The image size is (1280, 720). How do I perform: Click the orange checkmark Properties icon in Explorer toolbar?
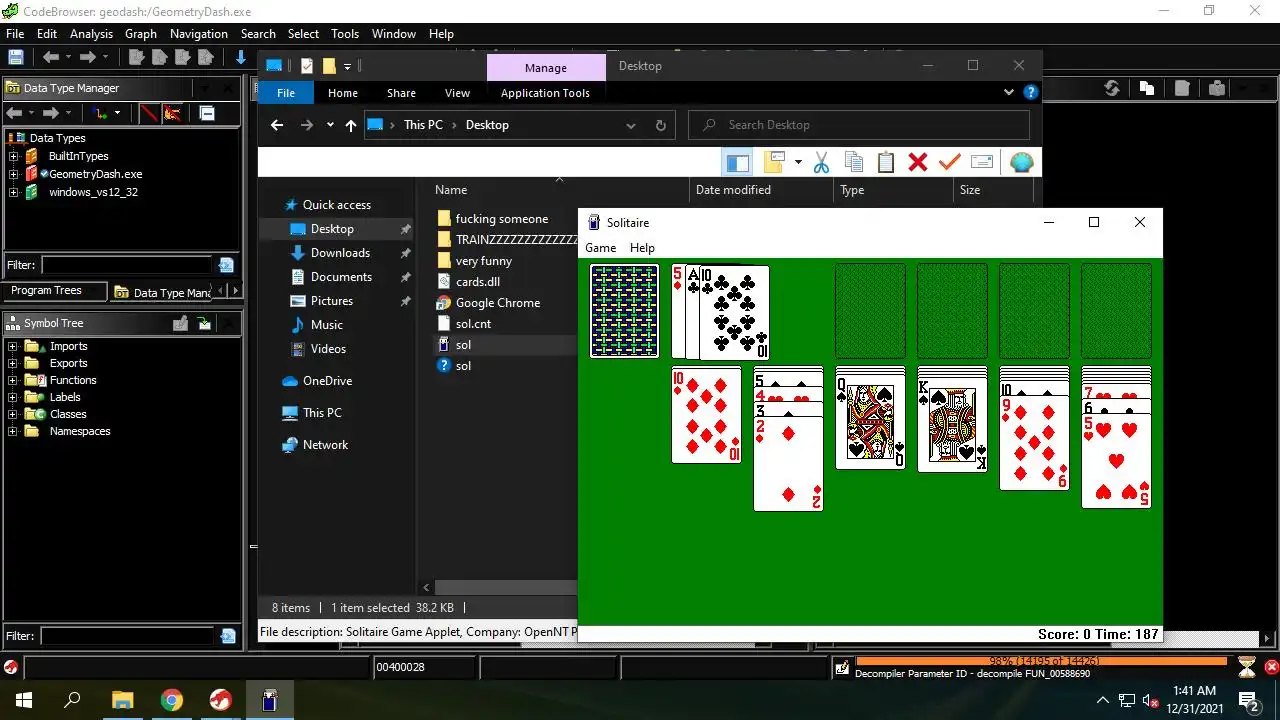[x=950, y=162]
